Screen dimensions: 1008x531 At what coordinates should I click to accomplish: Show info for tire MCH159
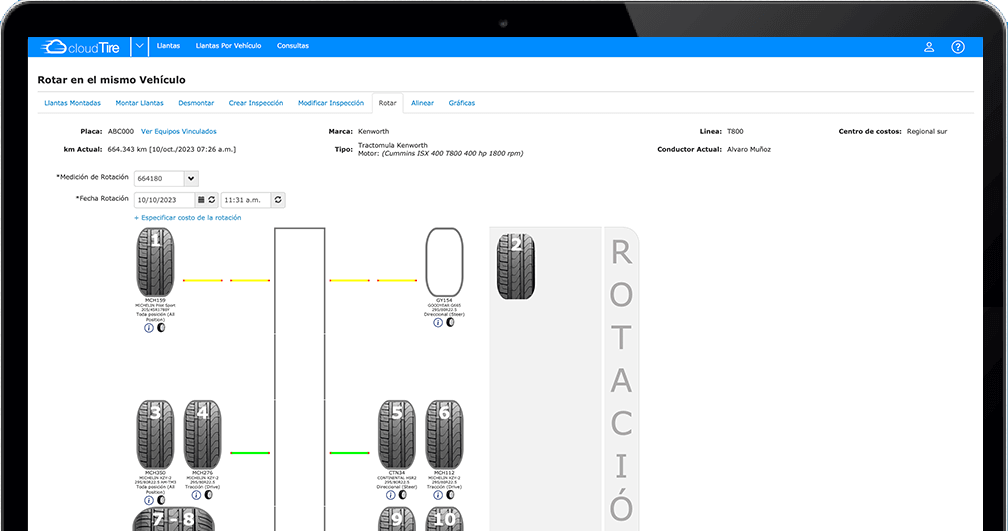(149, 328)
